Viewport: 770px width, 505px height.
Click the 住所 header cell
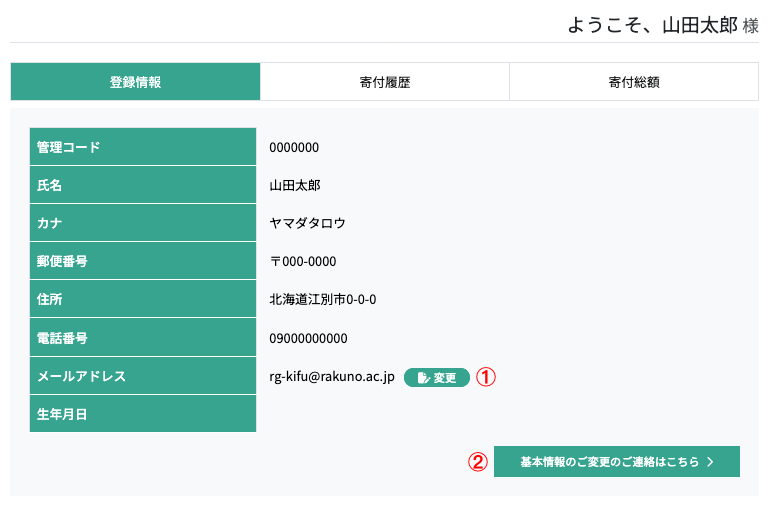[143, 299]
